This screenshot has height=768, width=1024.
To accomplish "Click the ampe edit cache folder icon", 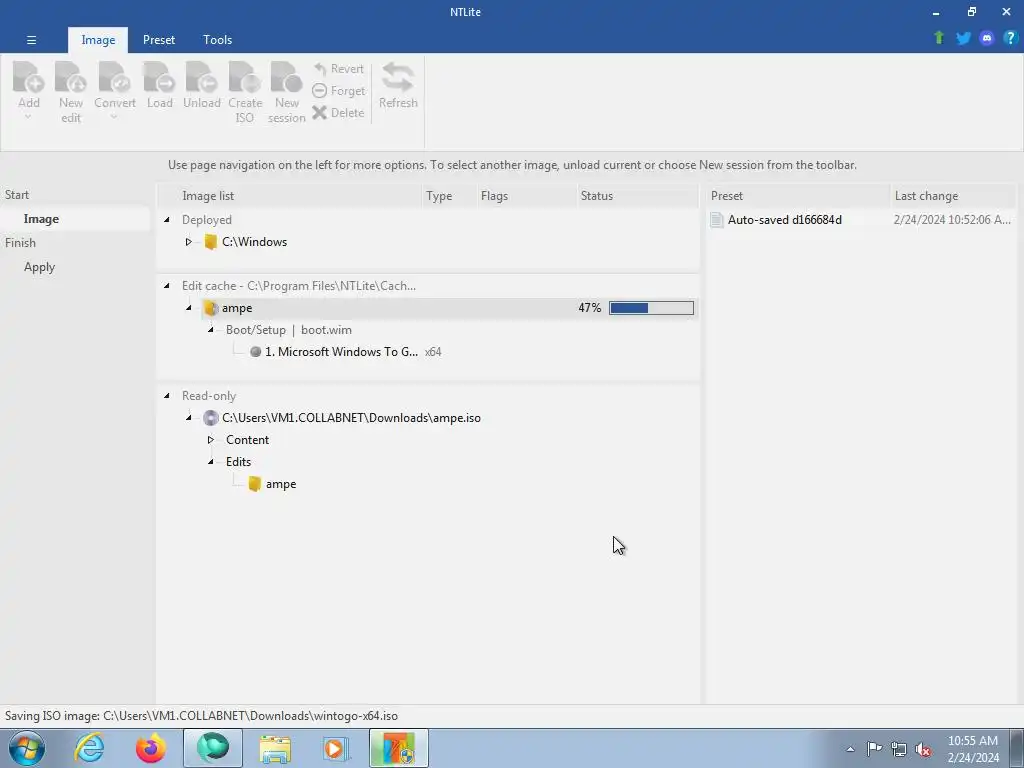I will (210, 308).
